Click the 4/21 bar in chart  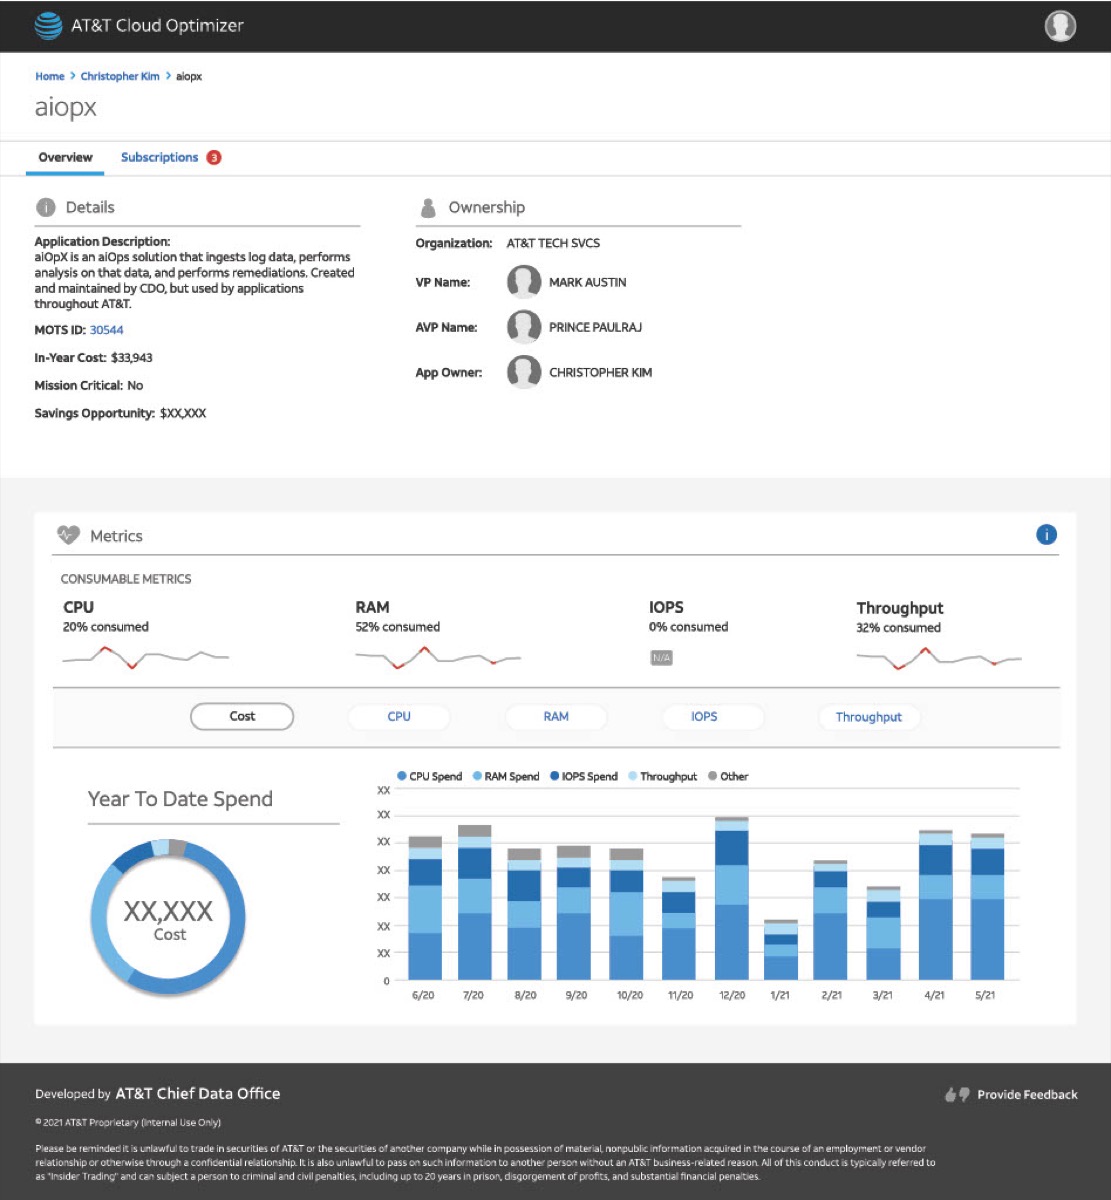(x=936, y=905)
